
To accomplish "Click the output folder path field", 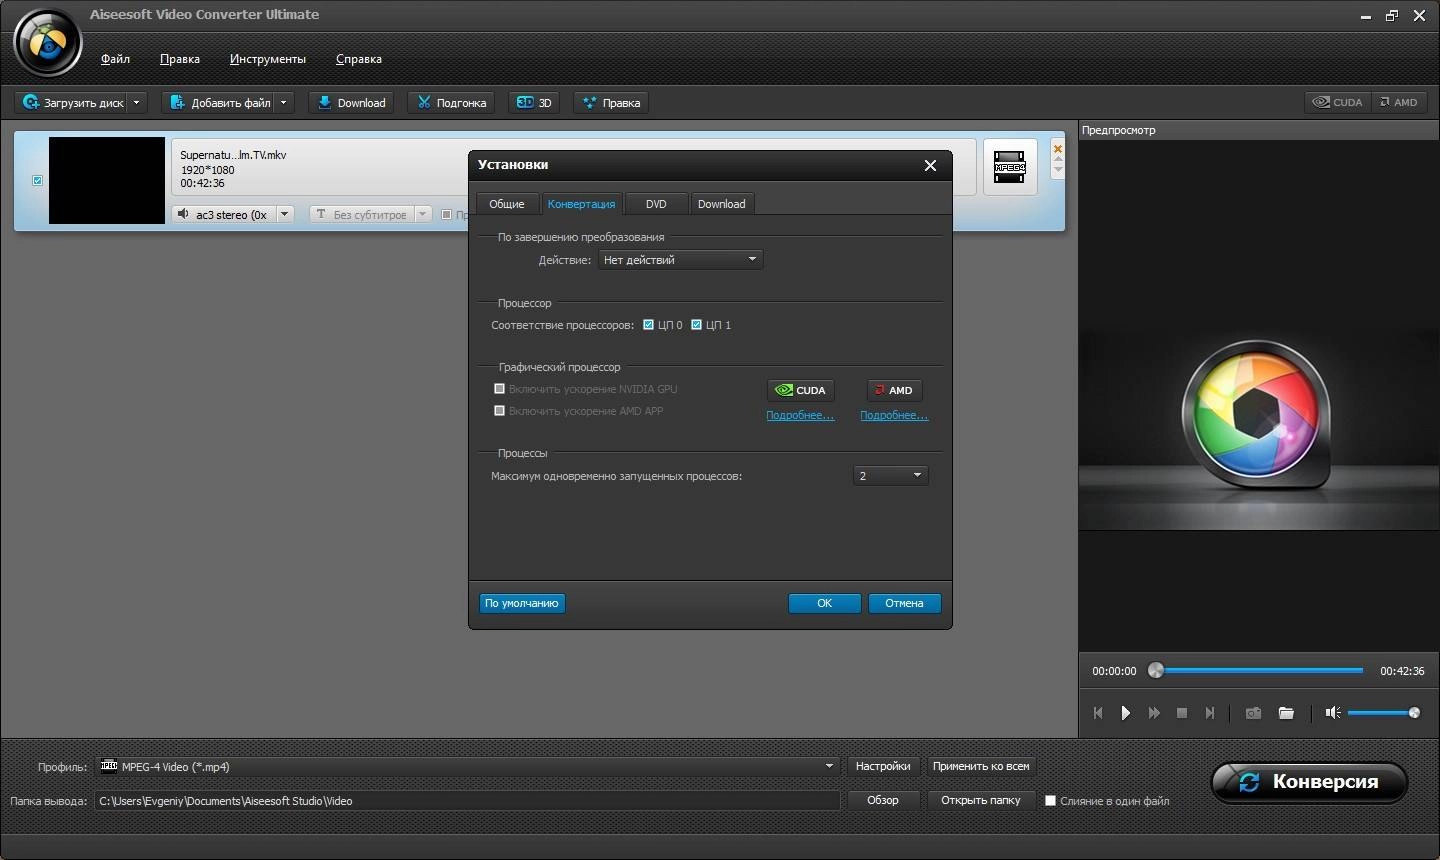I will 467,800.
